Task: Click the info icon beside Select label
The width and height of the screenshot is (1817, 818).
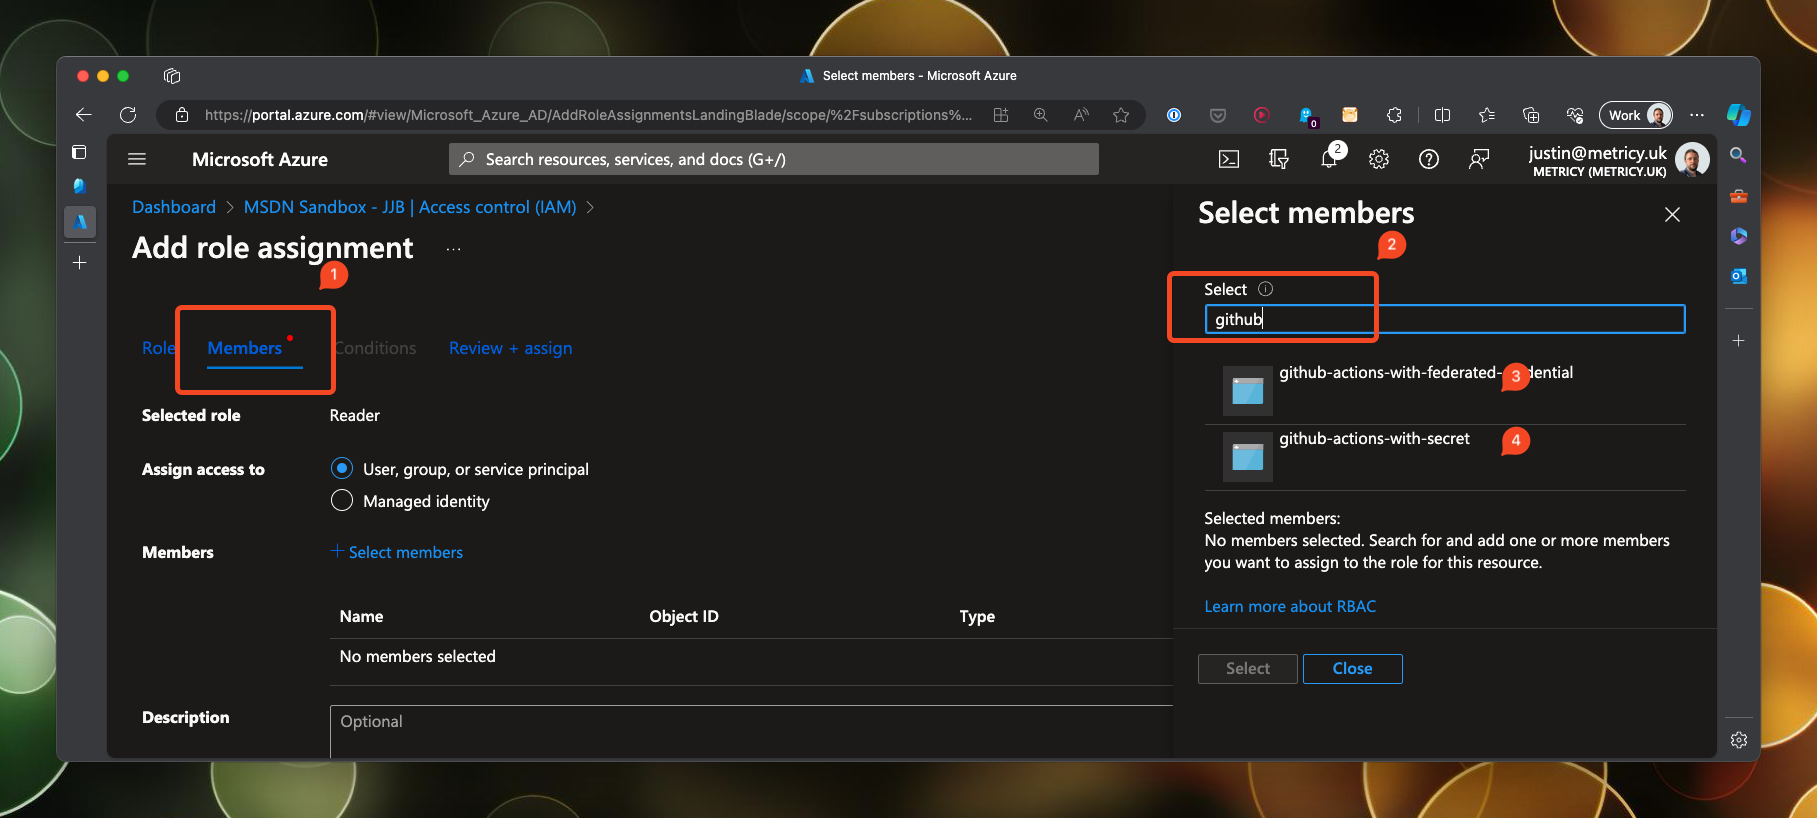Action: point(1265,289)
